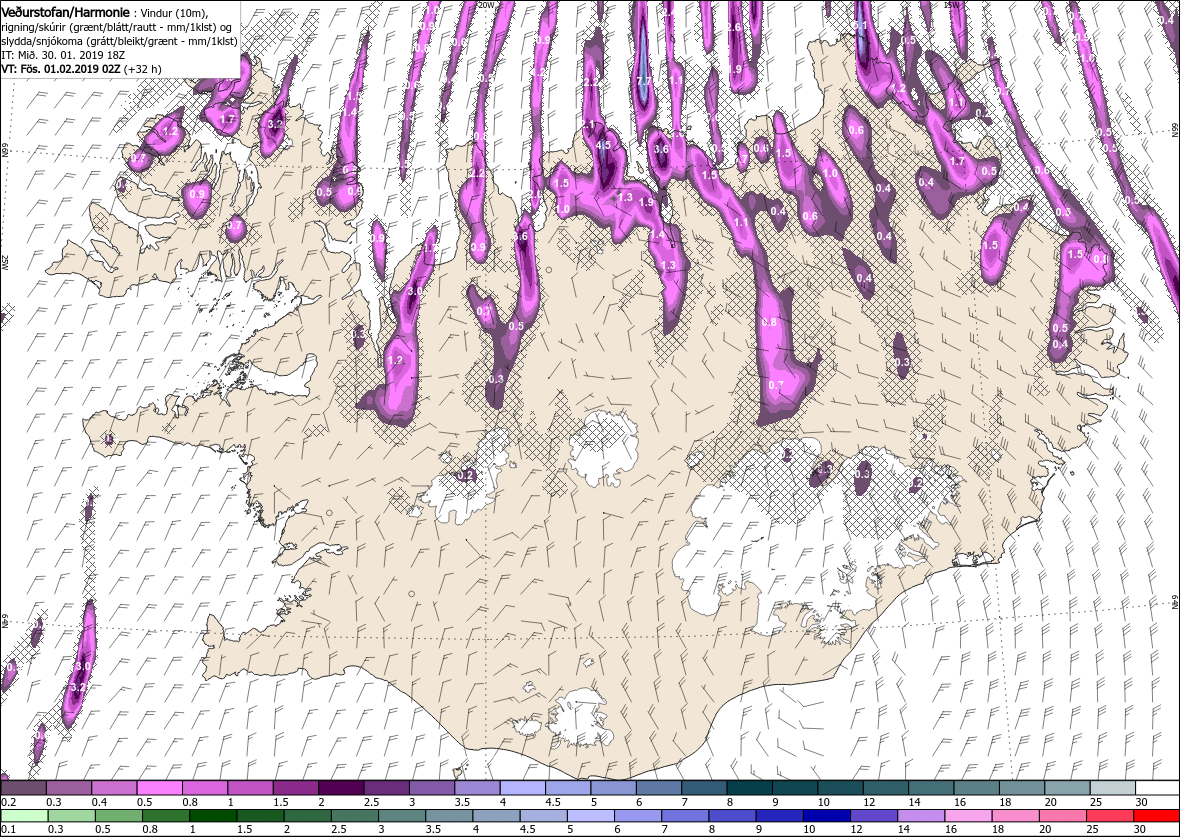Pick lower legend swatch starting at 2

click(x=307, y=816)
